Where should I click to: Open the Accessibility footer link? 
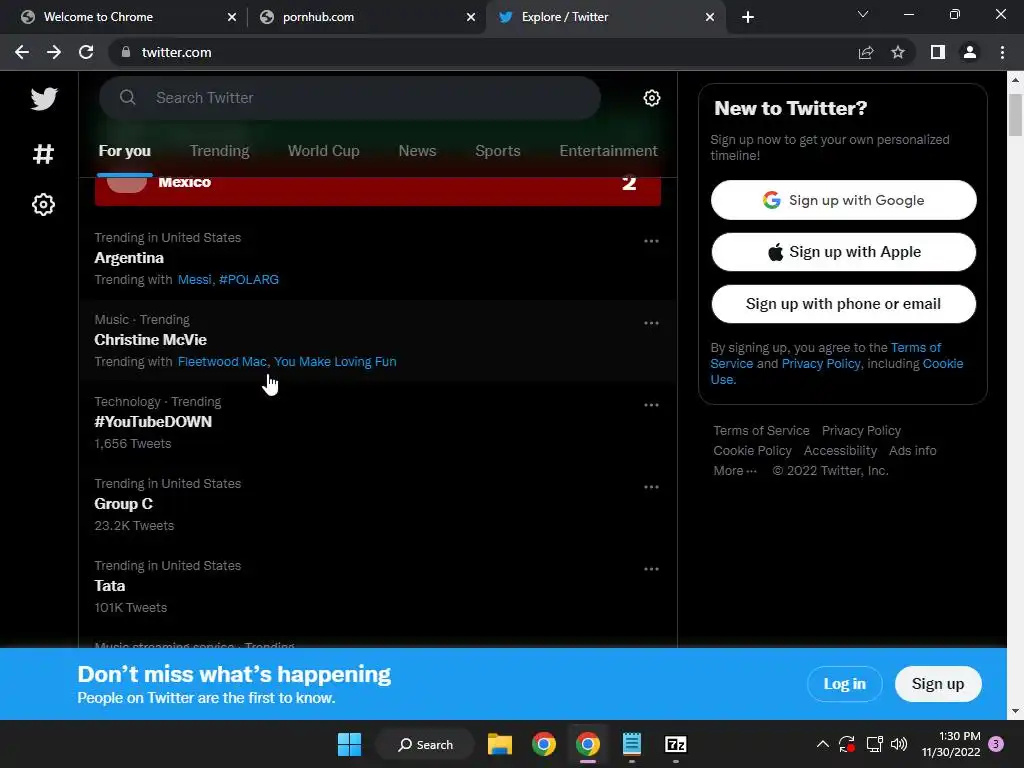(840, 451)
